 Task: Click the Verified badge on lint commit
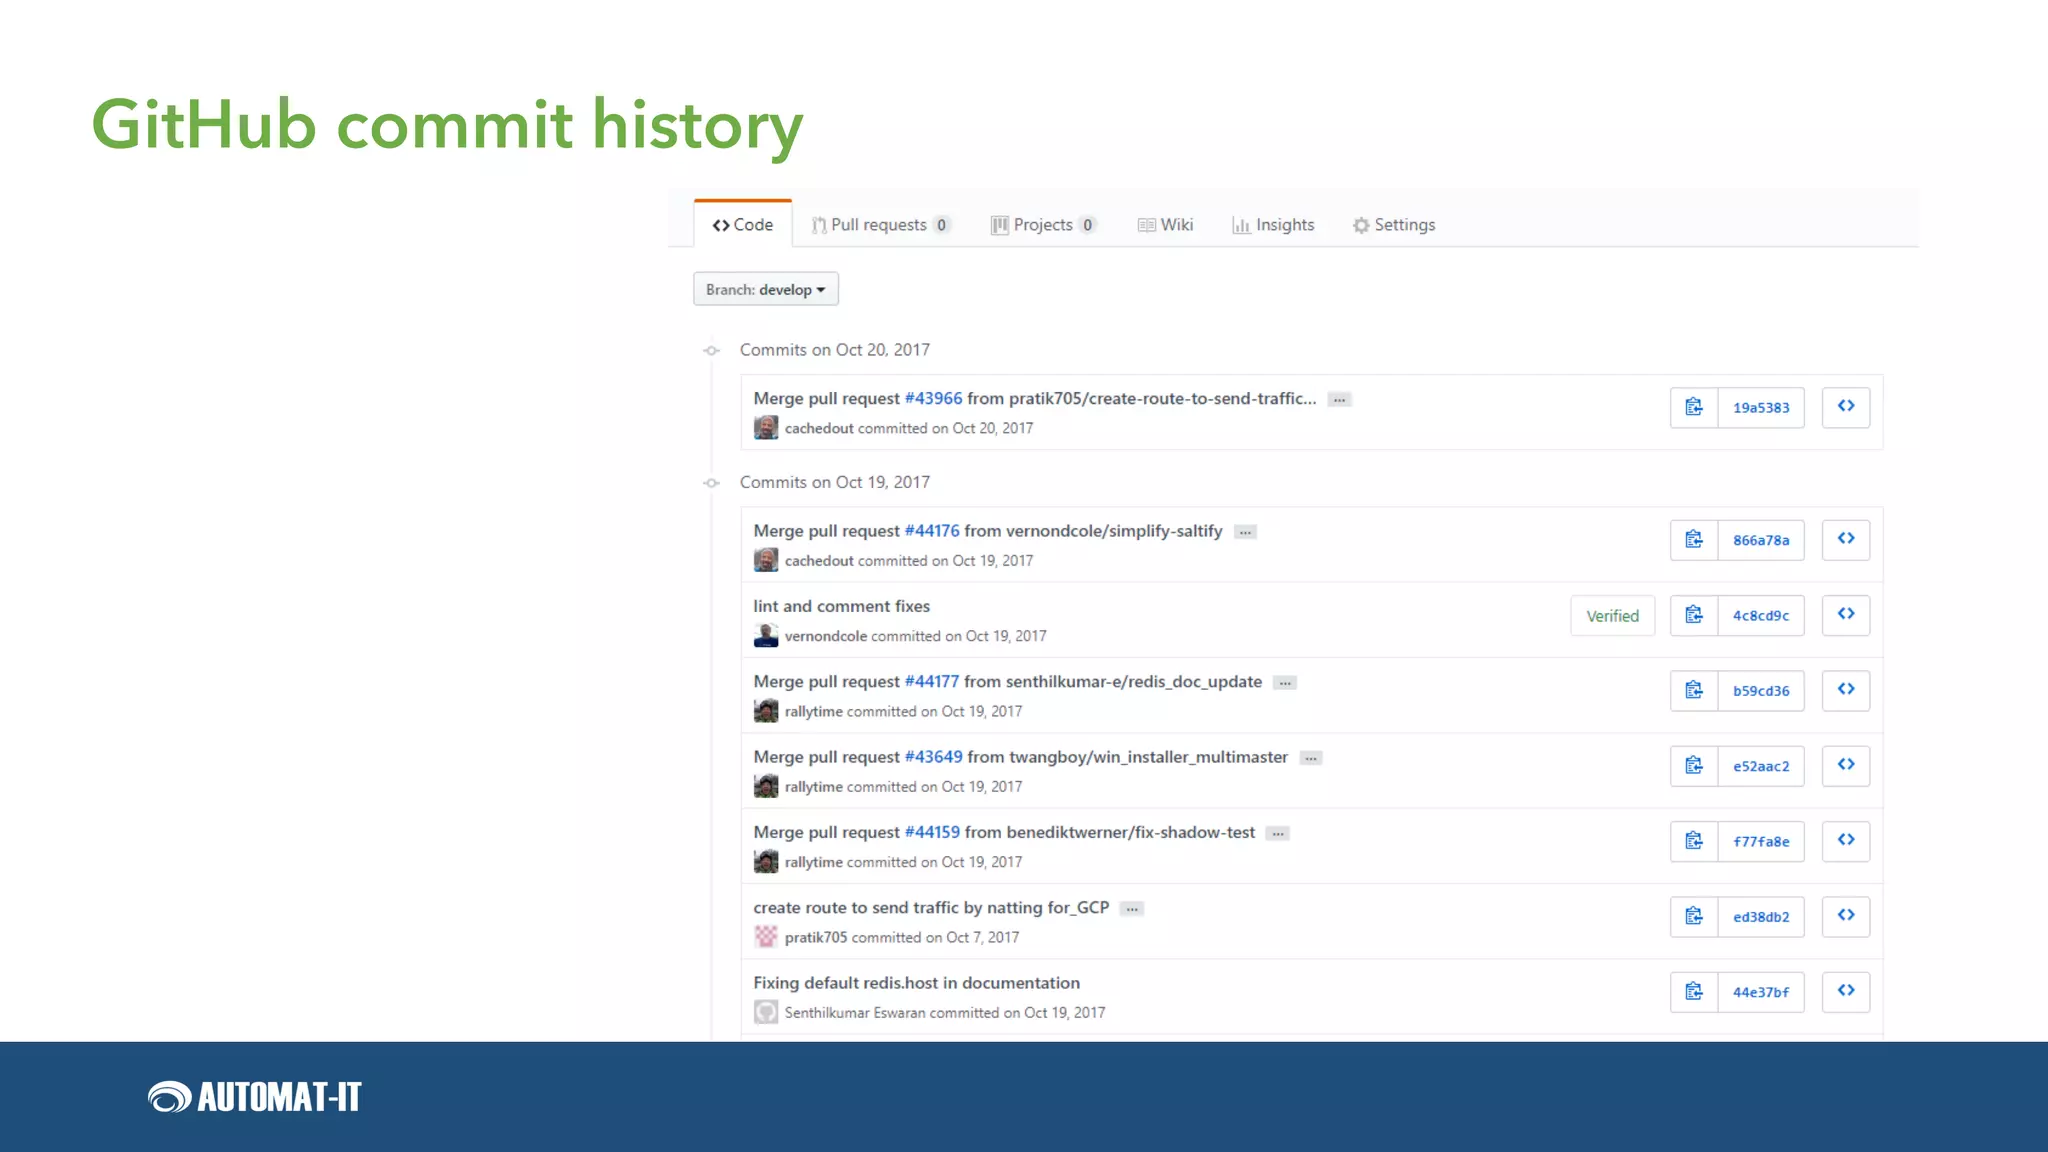tap(1612, 616)
